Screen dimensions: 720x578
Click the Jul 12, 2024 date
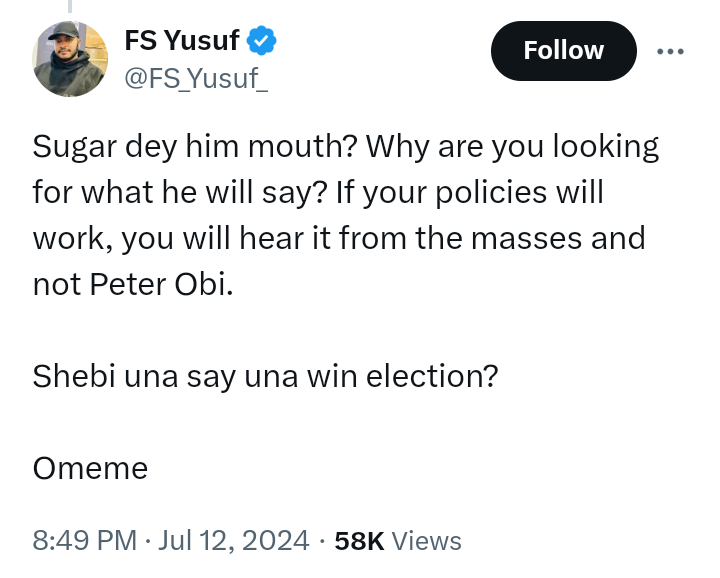(x=233, y=541)
